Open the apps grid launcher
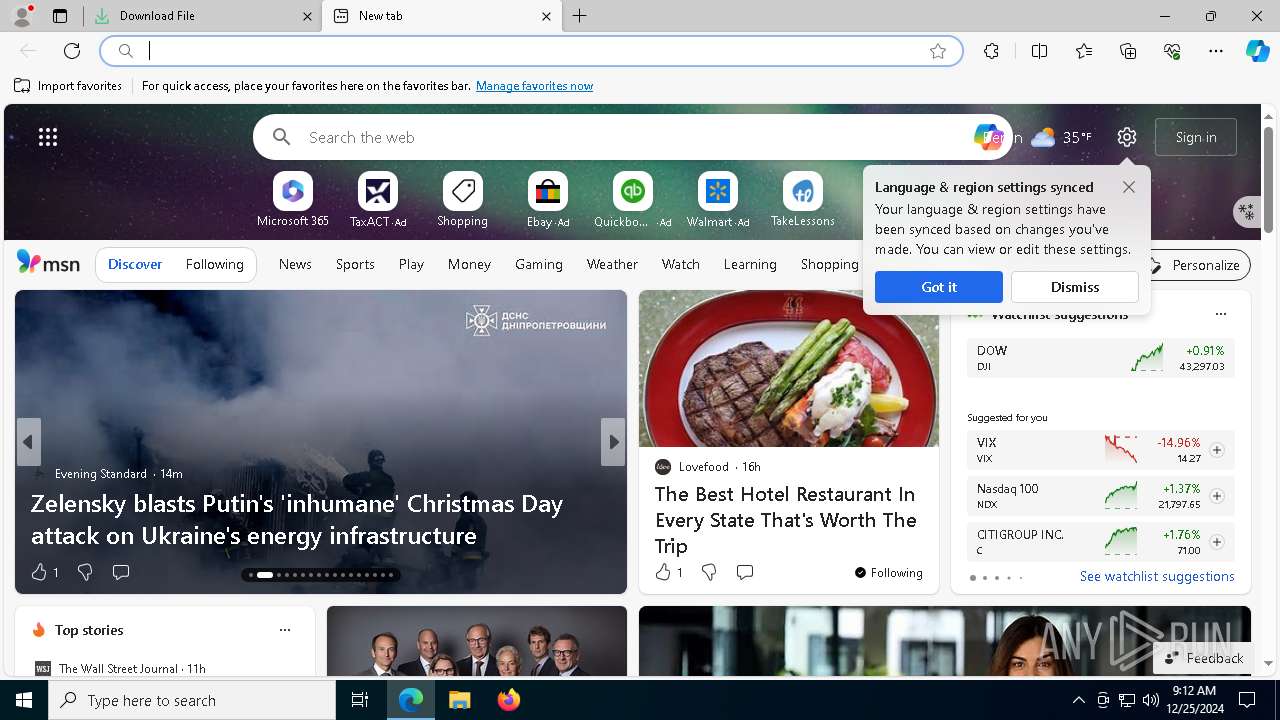The width and height of the screenshot is (1280, 720). (x=48, y=137)
